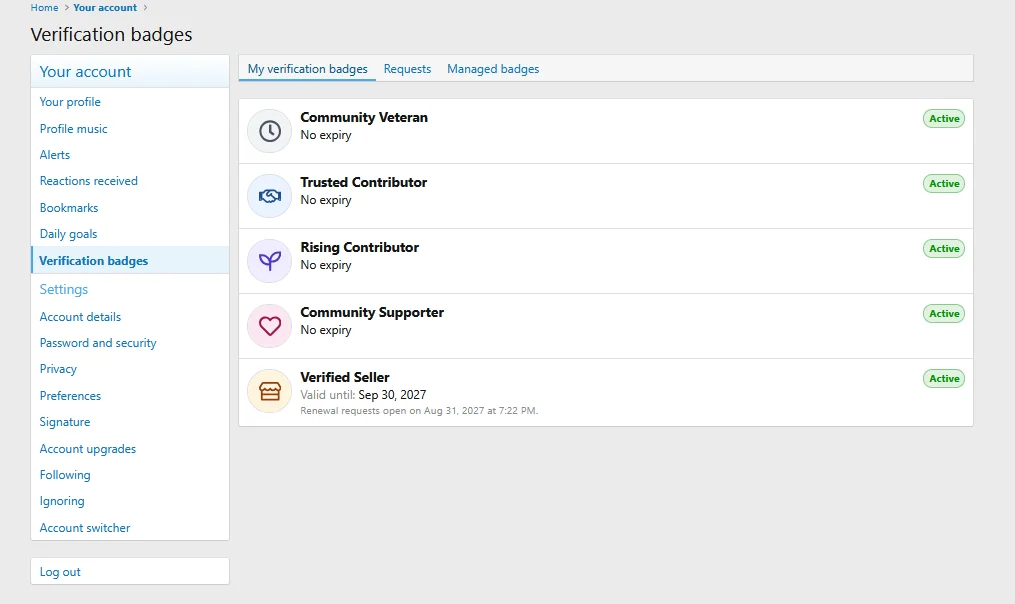
Task: Click the Rising Contributor badge title
Action: pos(359,247)
